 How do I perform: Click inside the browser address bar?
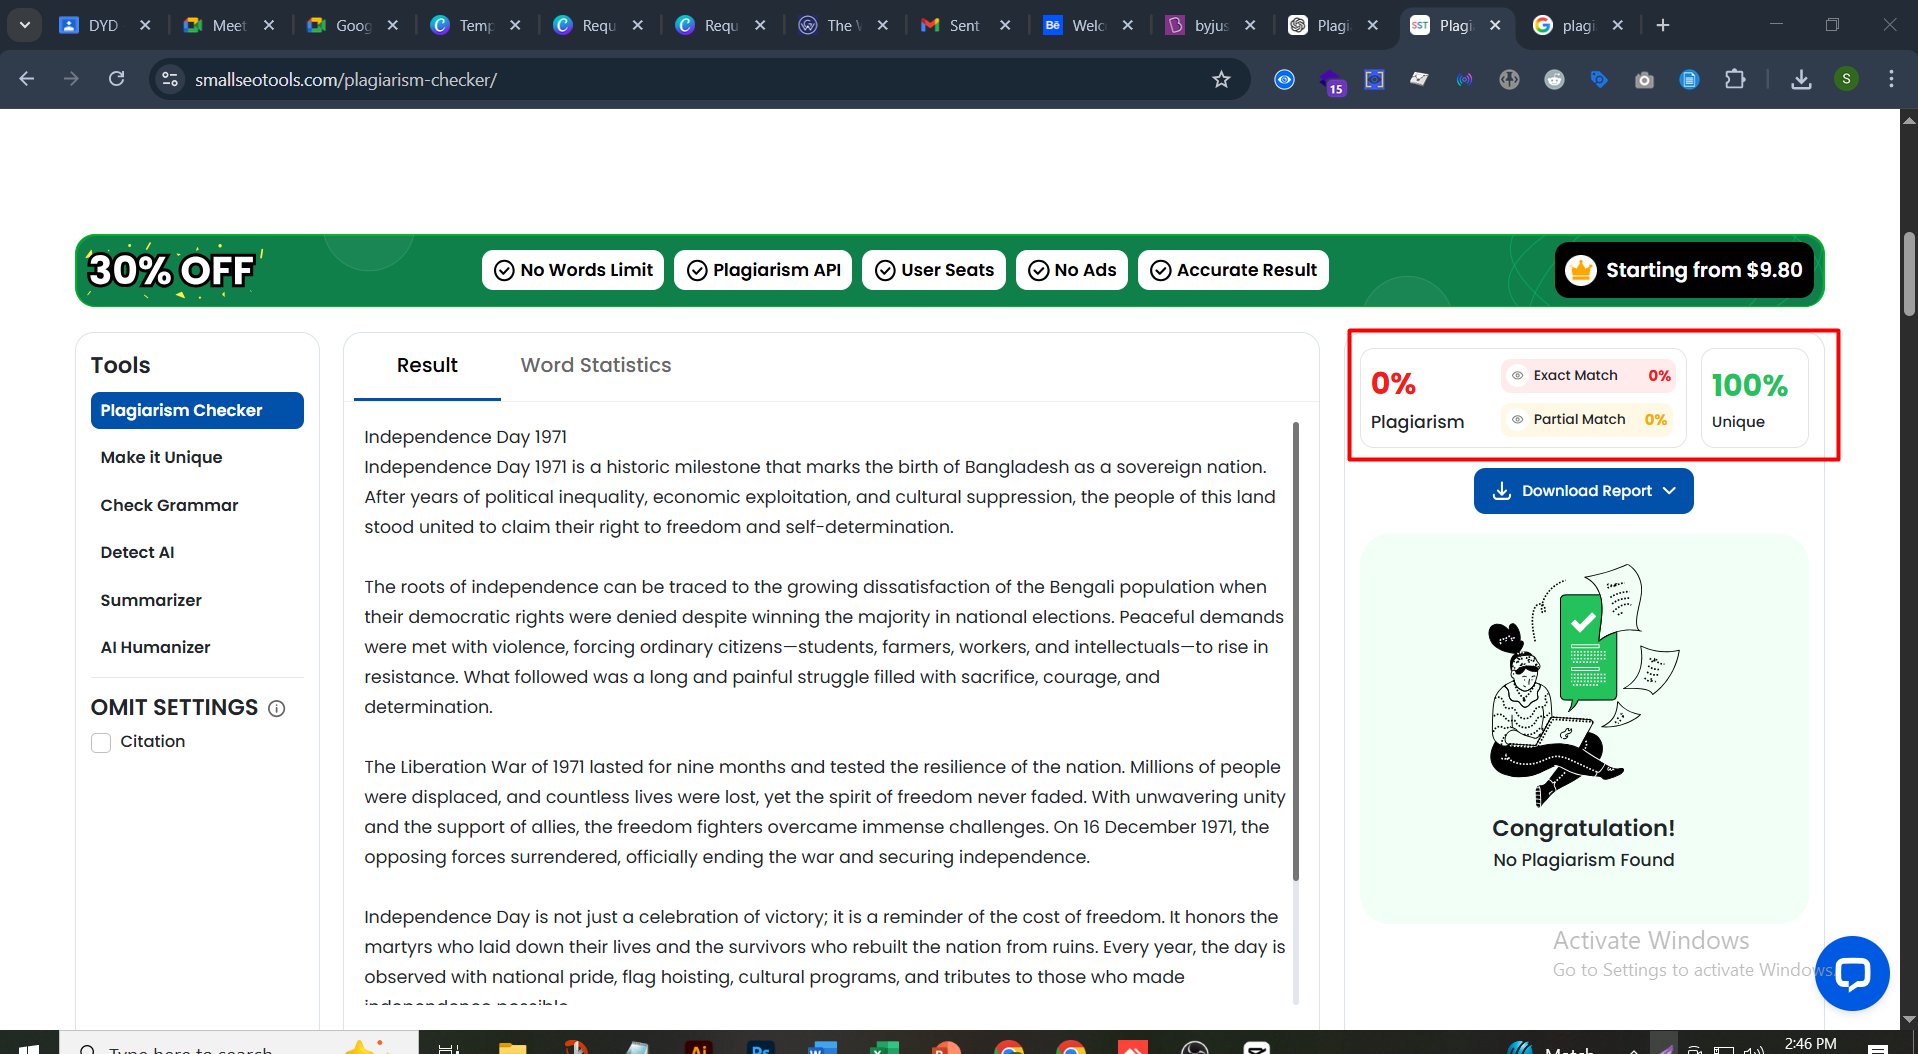click(600, 79)
